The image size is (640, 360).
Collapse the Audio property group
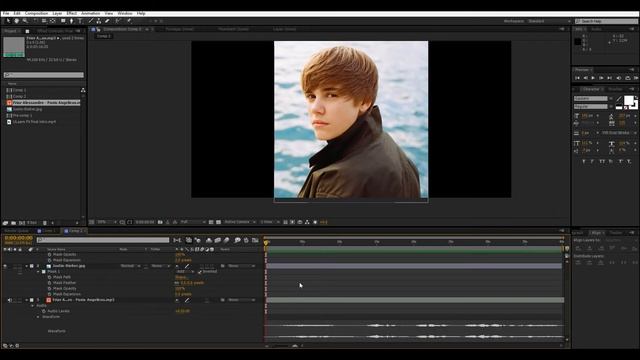point(33,306)
